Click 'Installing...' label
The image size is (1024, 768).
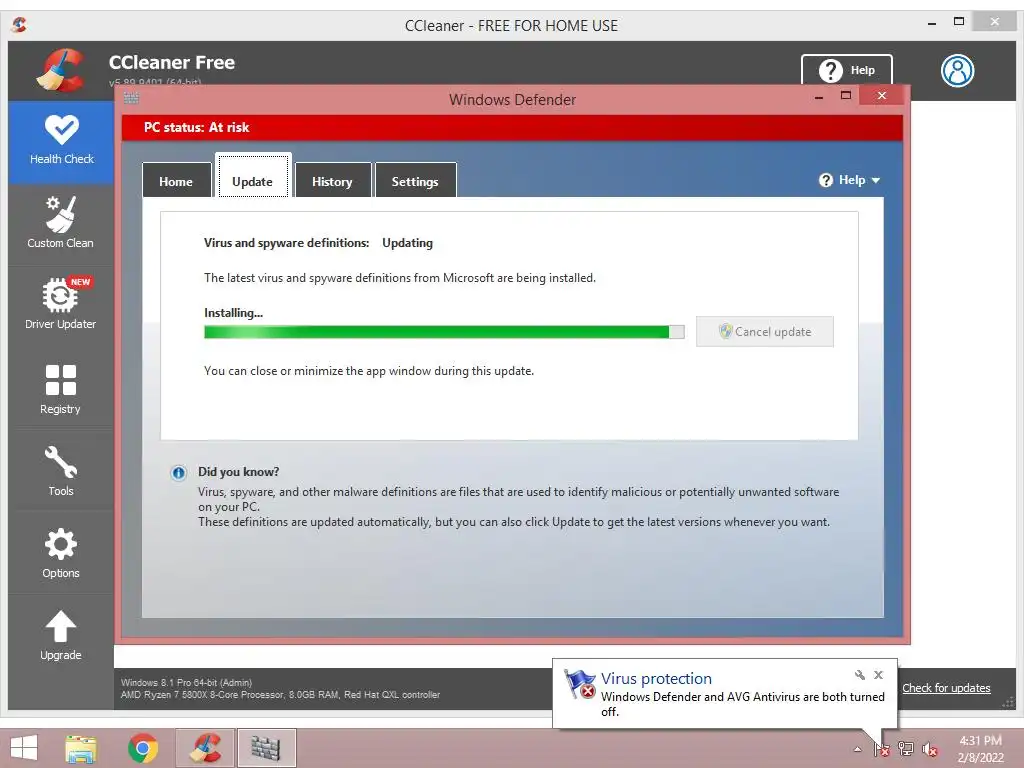(x=233, y=313)
